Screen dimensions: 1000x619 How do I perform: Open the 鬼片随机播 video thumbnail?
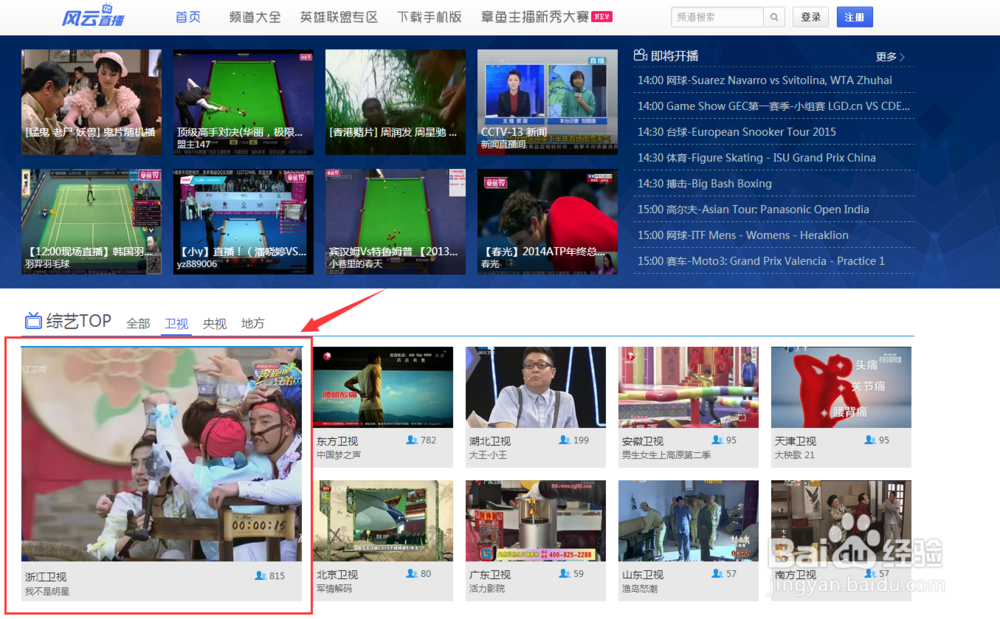pos(91,102)
